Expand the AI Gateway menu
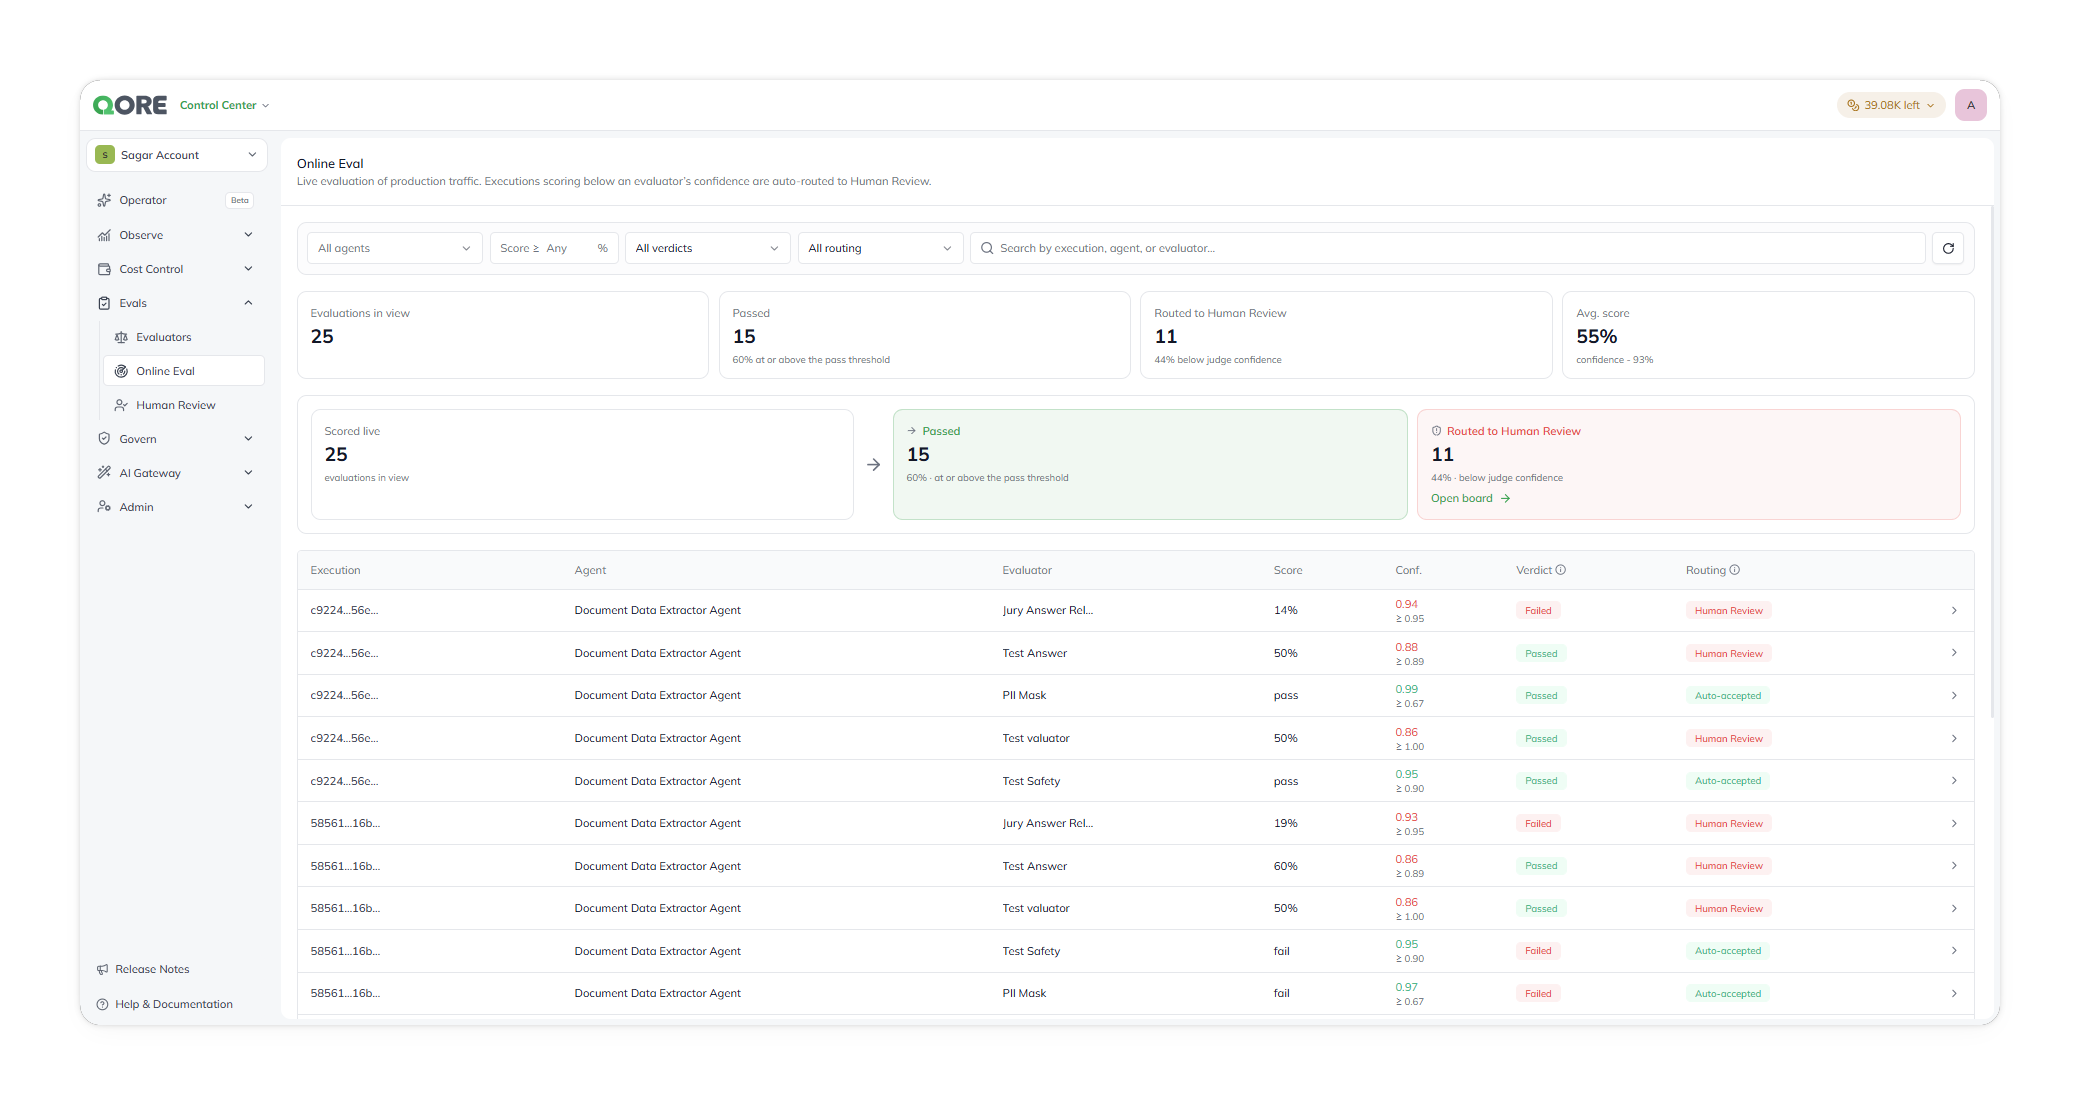This screenshot has height=1105, width=2080. 176,473
